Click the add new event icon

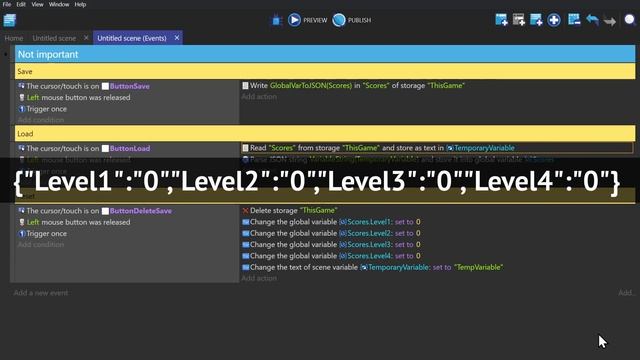(501, 20)
